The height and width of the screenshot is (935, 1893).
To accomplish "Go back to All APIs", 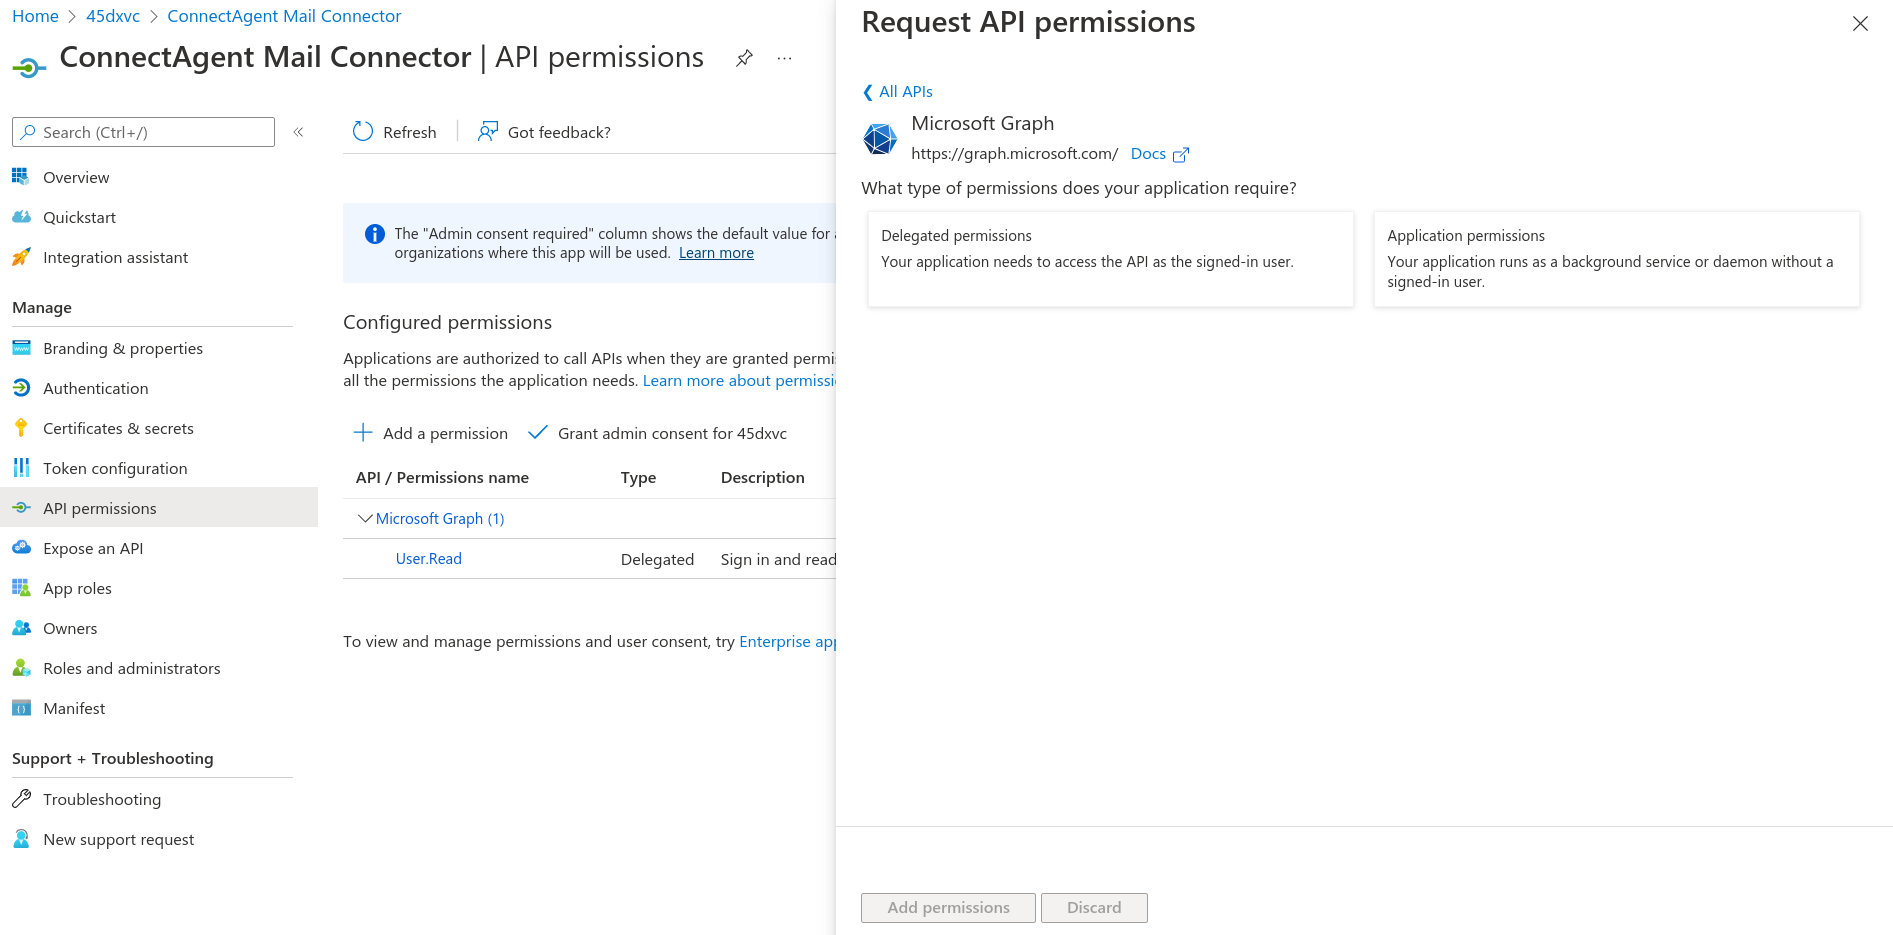I will click(x=897, y=92).
